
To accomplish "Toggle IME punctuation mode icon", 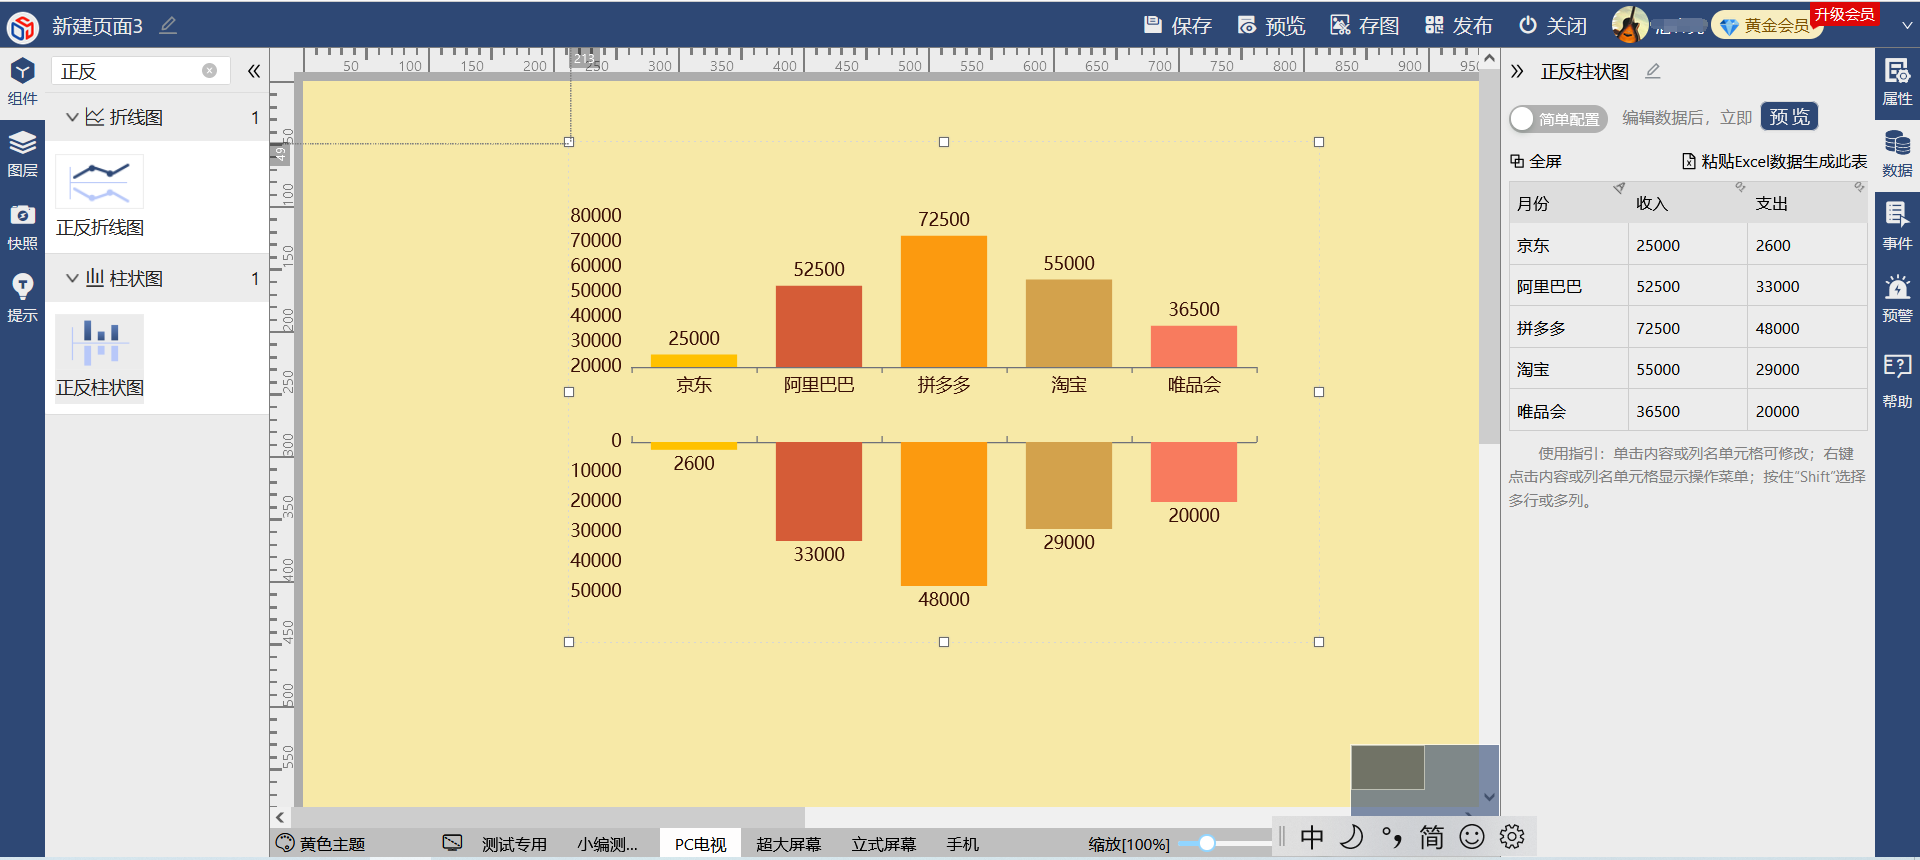I will pyautogui.click(x=1392, y=837).
